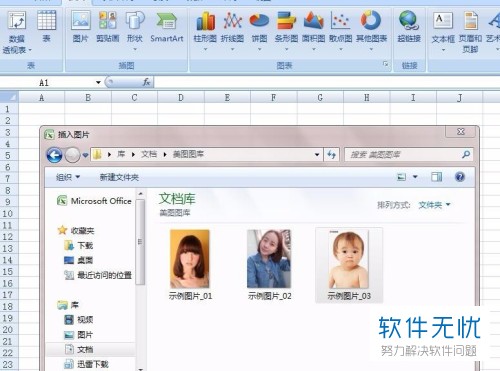Change arrange by (文件夹) dropdown
Screen dimensions: 500x371
[x=434, y=205]
